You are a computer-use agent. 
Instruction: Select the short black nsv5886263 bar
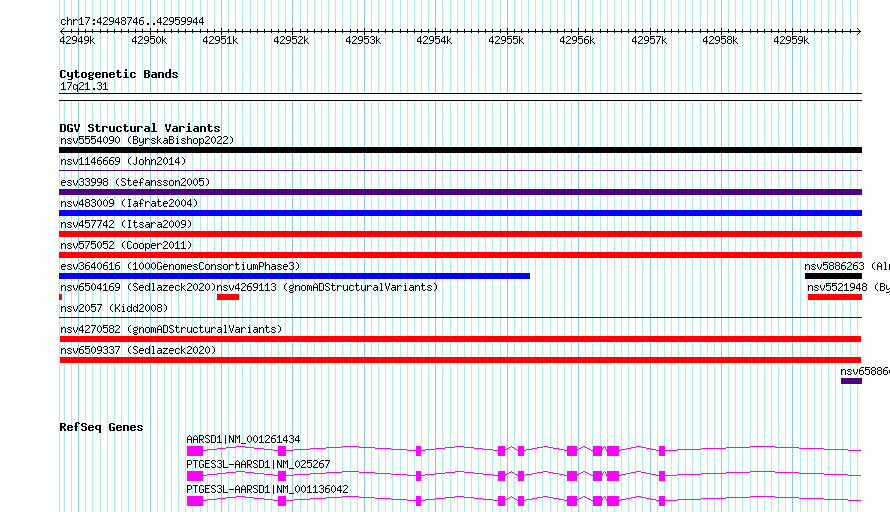tap(833, 276)
